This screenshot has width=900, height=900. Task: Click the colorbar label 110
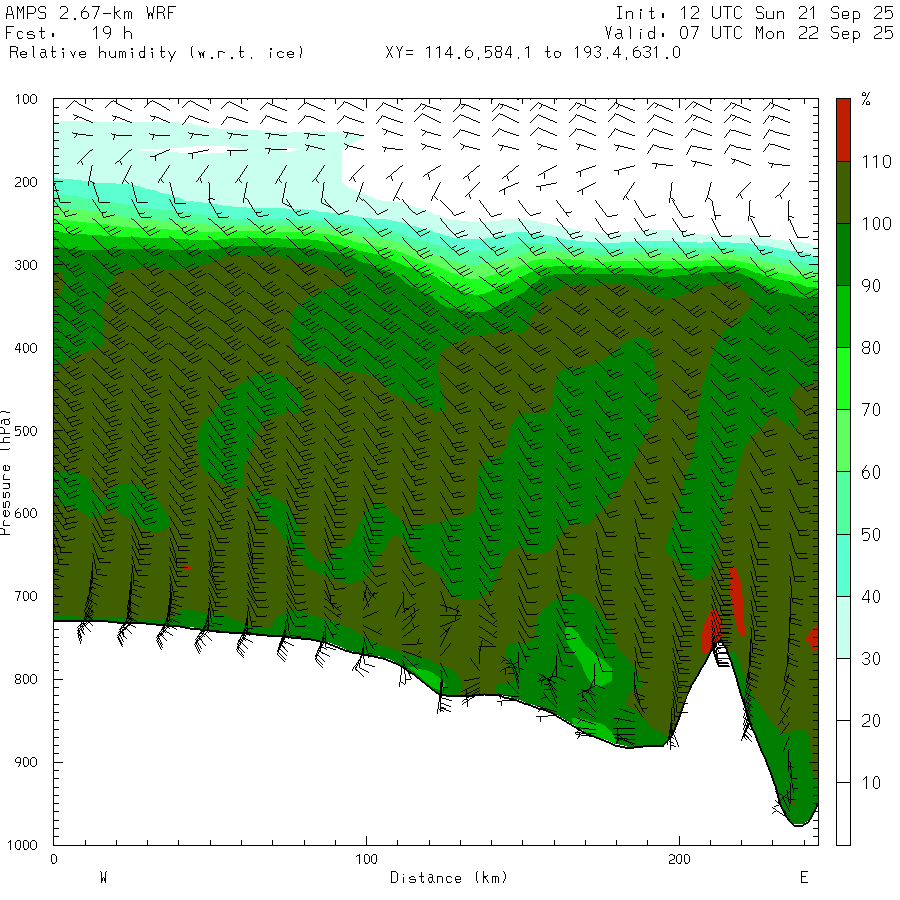click(x=876, y=162)
